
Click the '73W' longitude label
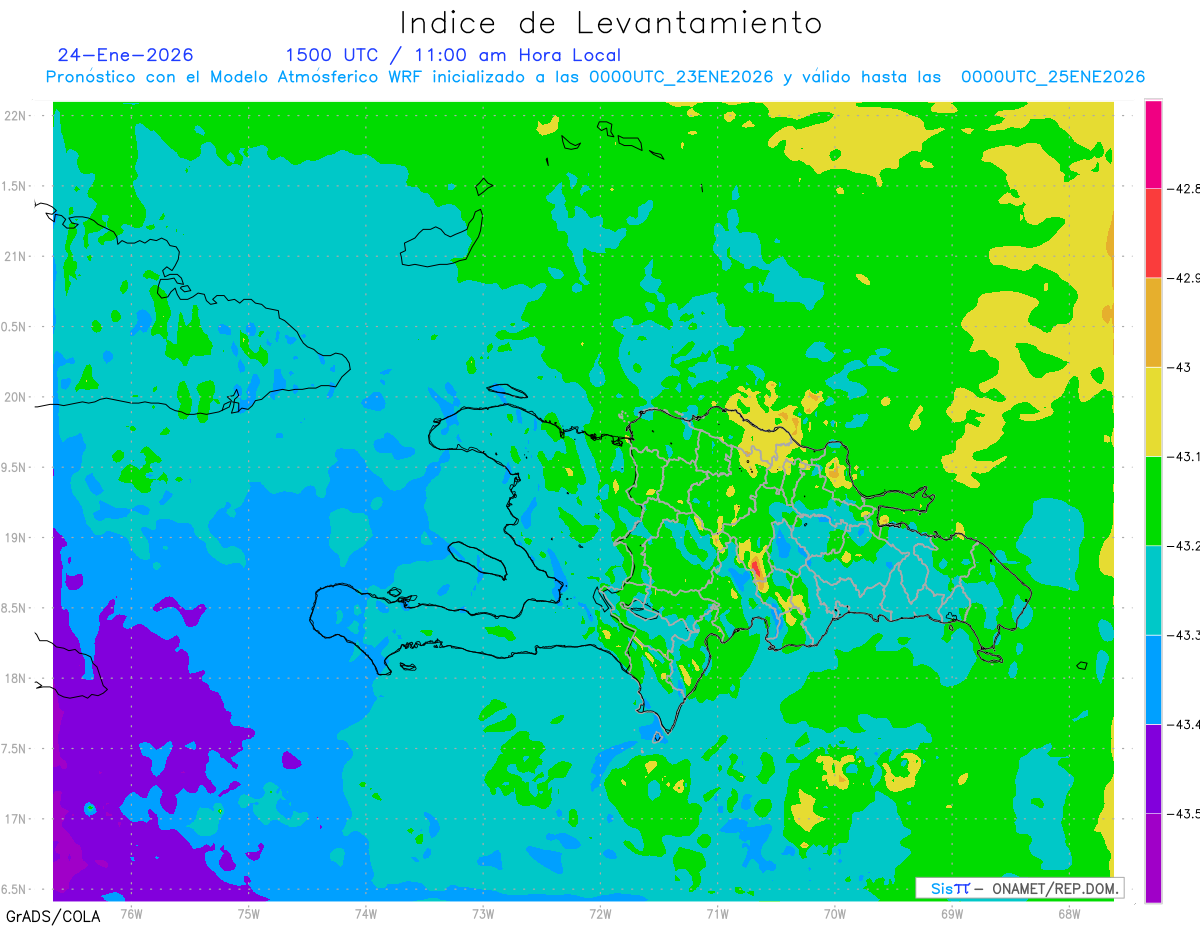point(483,913)
